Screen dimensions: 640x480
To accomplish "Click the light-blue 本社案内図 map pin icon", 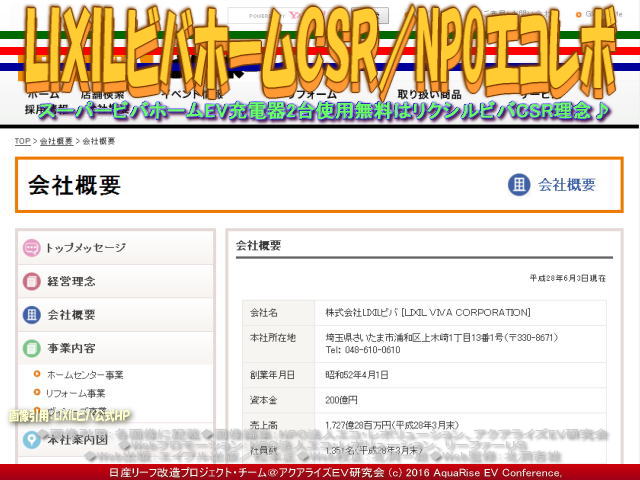I will coord(31,440).
